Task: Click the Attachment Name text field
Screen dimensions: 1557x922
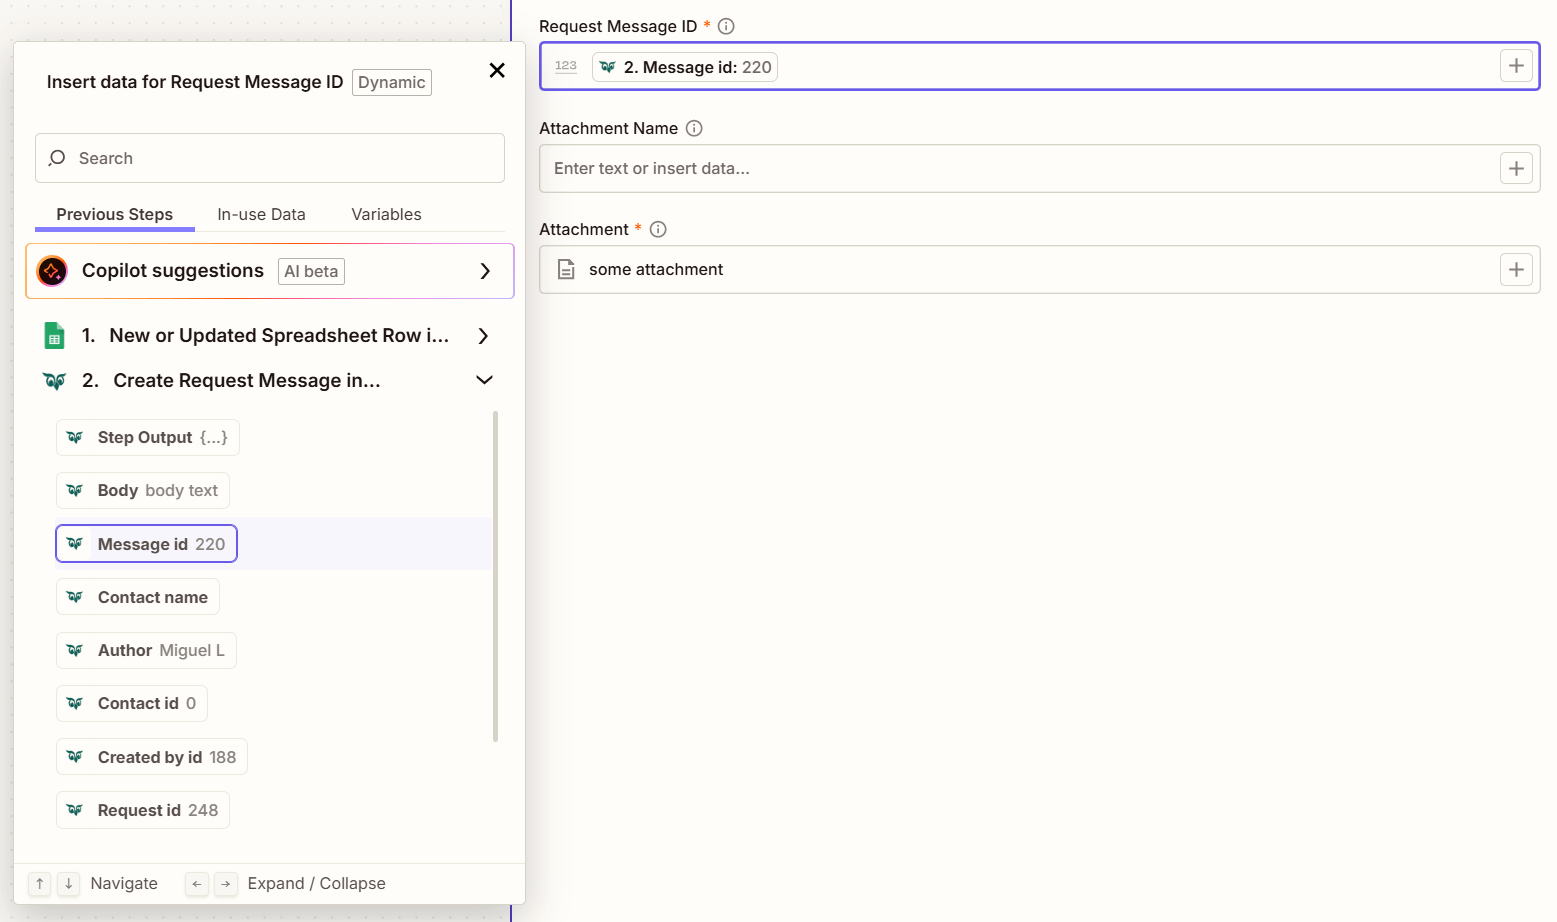Action: 1000,168
